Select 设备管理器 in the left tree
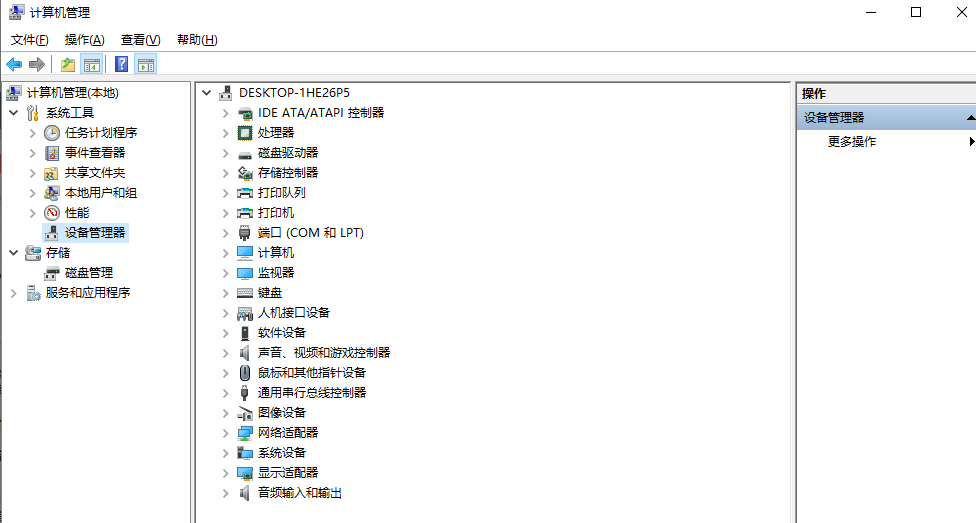 [x=95, y=233]
